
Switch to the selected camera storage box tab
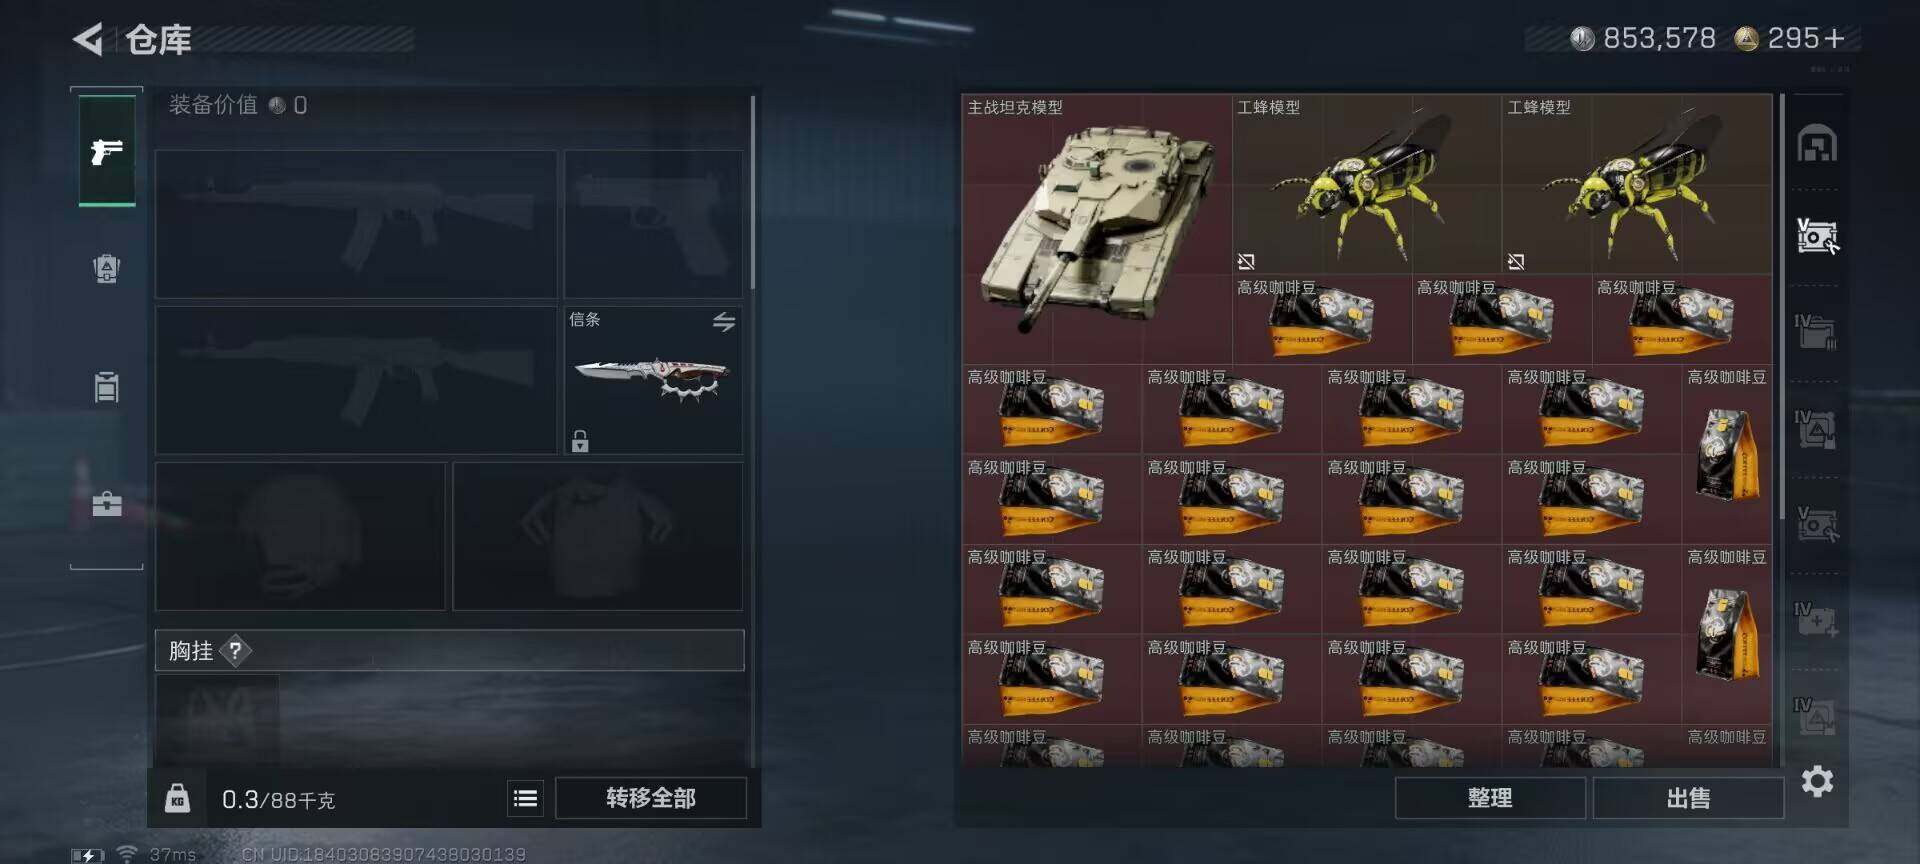pyautogui.click(x=1817, y=236)
